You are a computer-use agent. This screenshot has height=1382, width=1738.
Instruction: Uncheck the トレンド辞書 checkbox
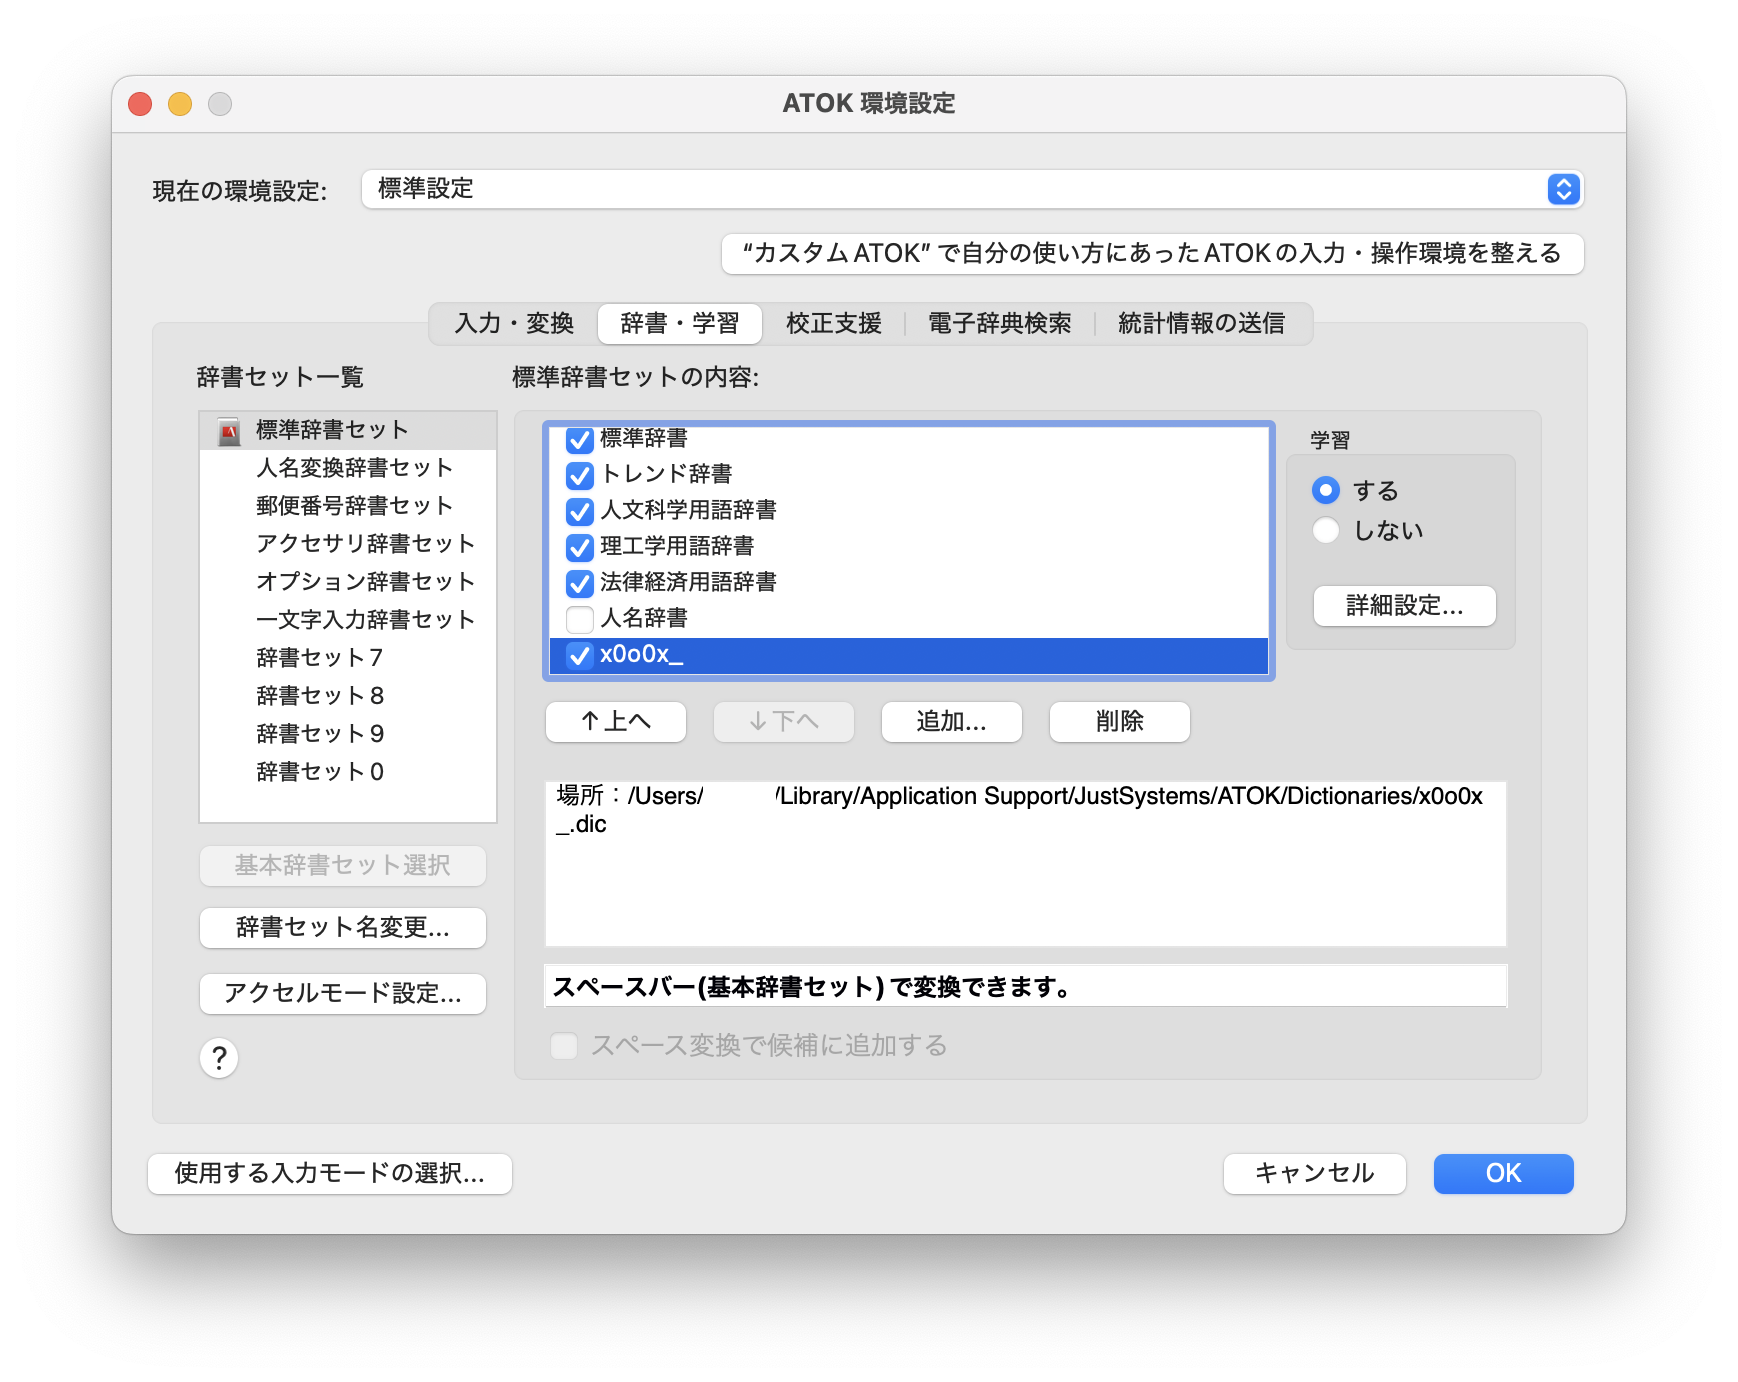[x=579, y=475]
